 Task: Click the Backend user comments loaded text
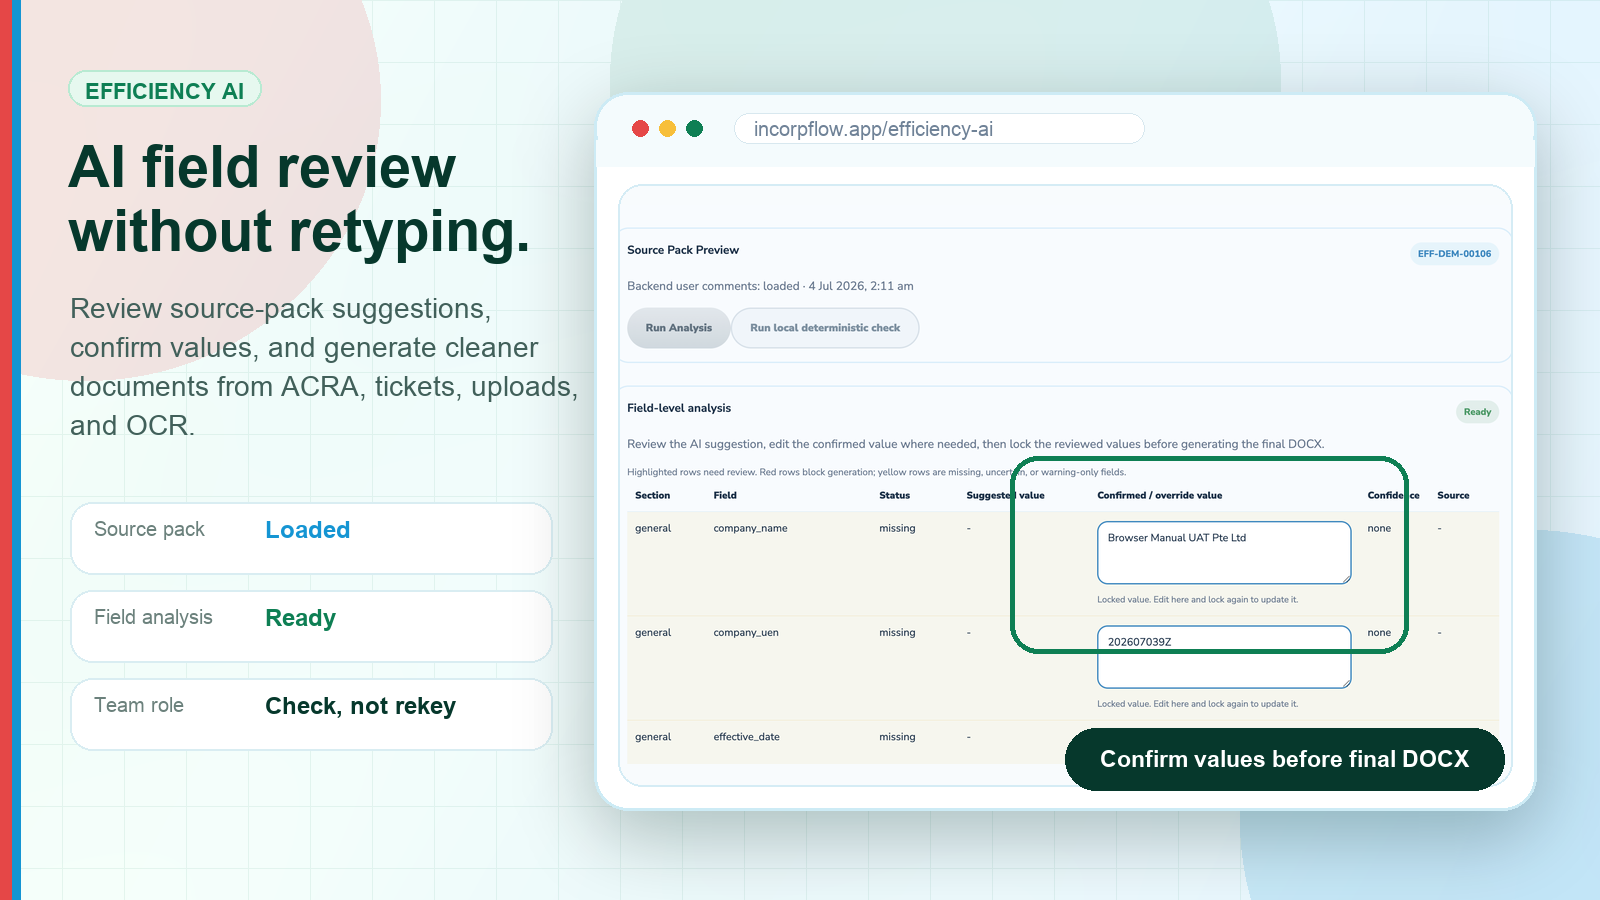[770, 286]
